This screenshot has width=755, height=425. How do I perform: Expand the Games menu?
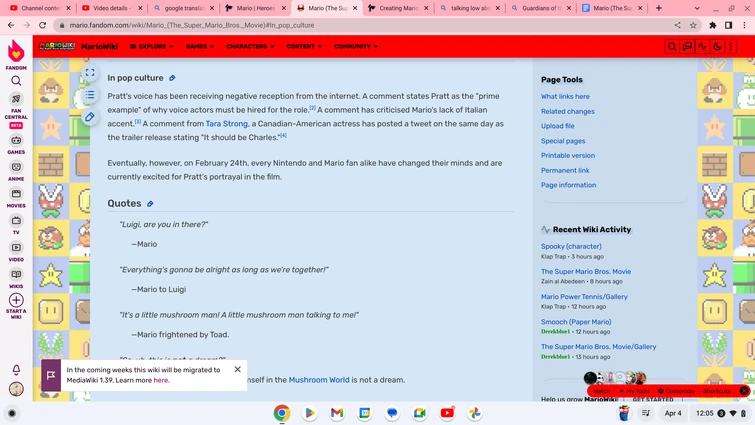[x=199, y=46]
